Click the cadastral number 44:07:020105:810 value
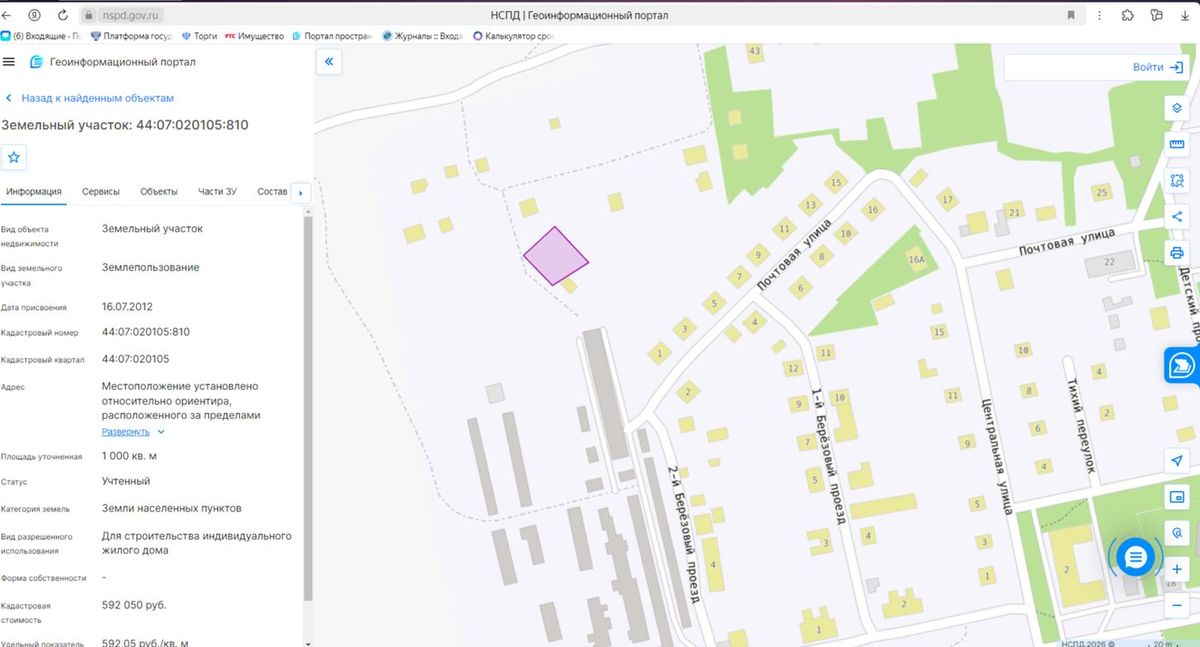This screenshot has height=647, width=1200. pos(146,332)
